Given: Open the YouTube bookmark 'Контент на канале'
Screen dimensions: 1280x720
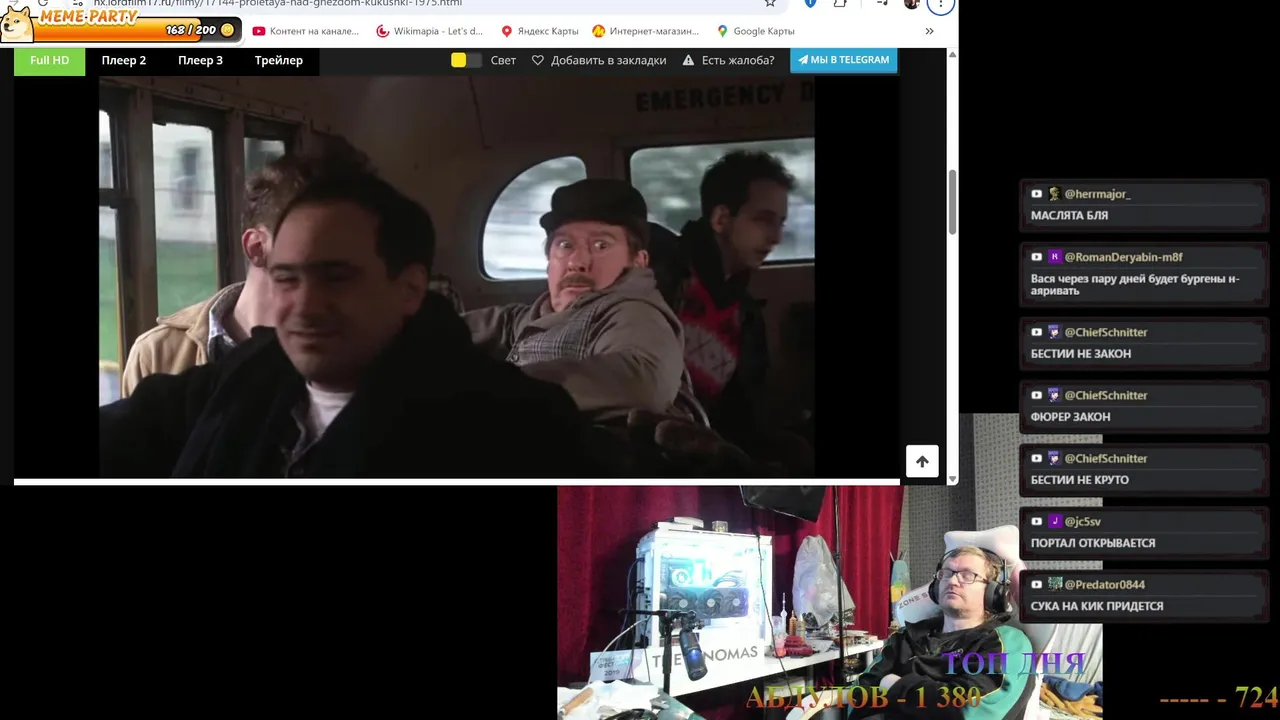Looking at the screenshot, I should (305, 31).
